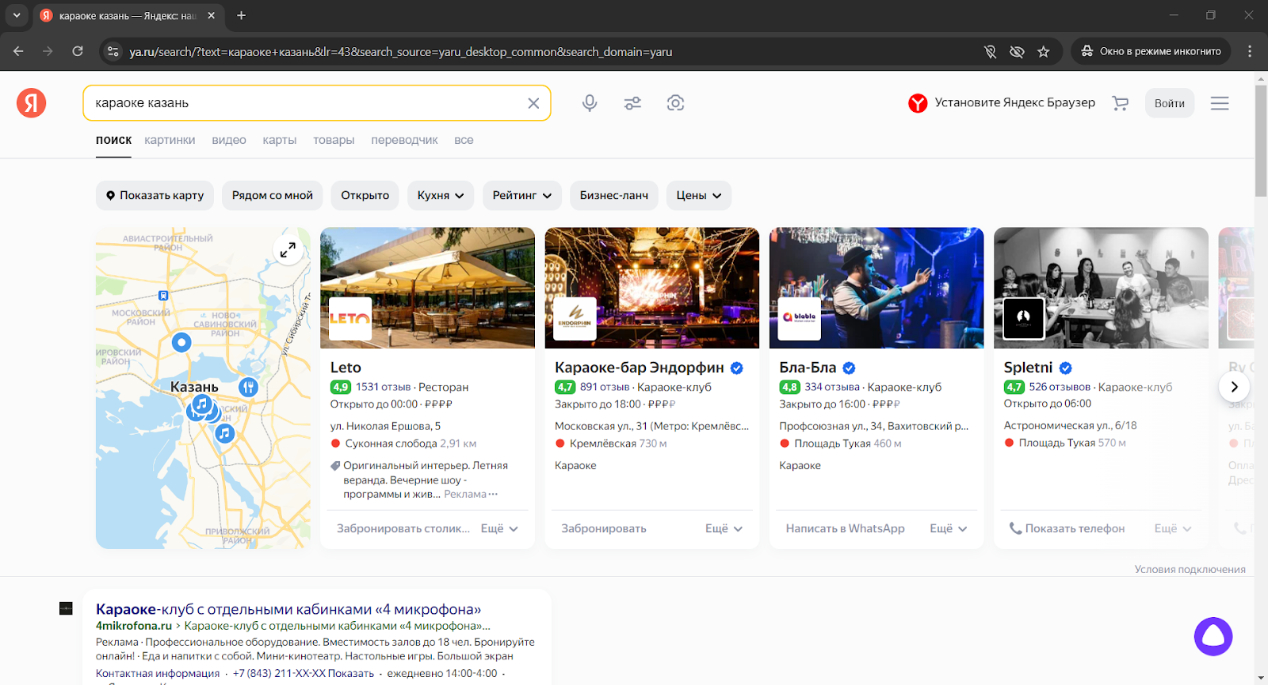Expand the 'Цены' dropdown filter
Image resolution: width=1268 pixels, height=685 pixels.
coord(699,195)
